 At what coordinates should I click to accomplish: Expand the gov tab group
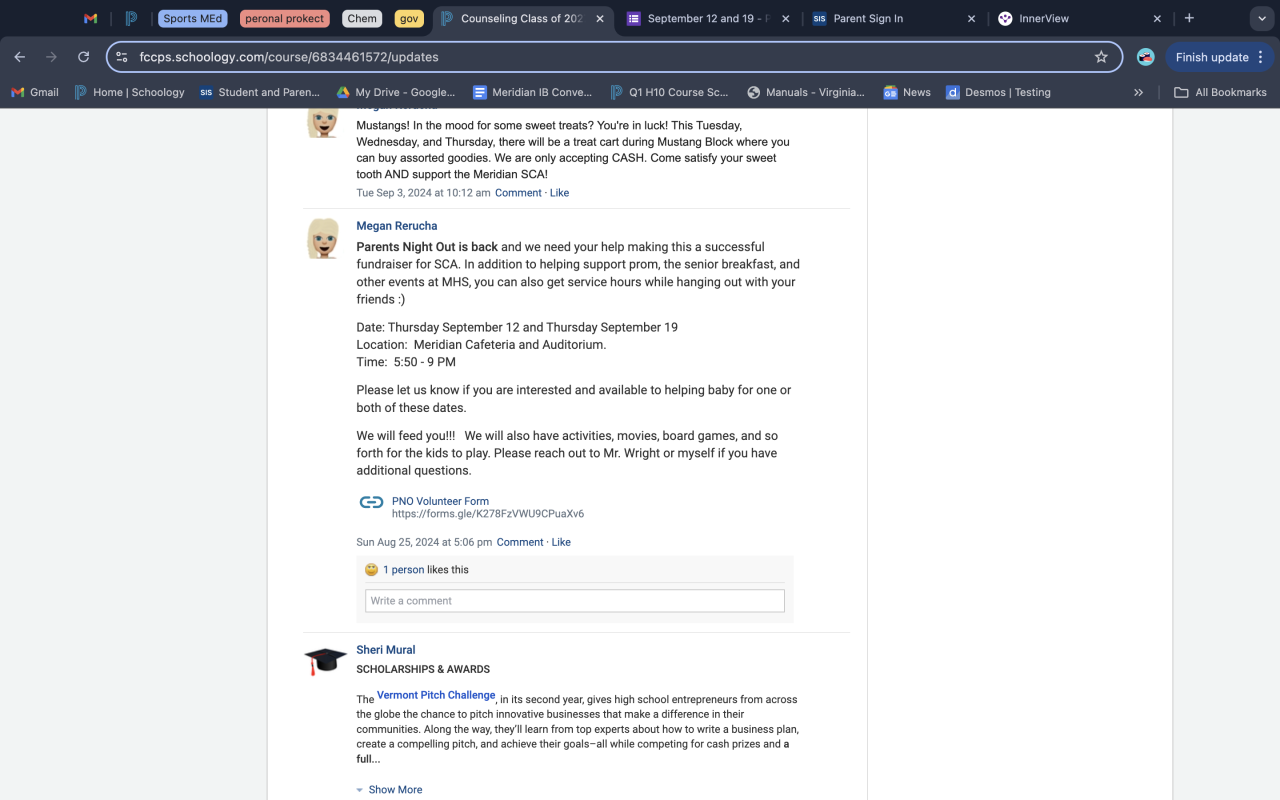click(x=409, y=18)
